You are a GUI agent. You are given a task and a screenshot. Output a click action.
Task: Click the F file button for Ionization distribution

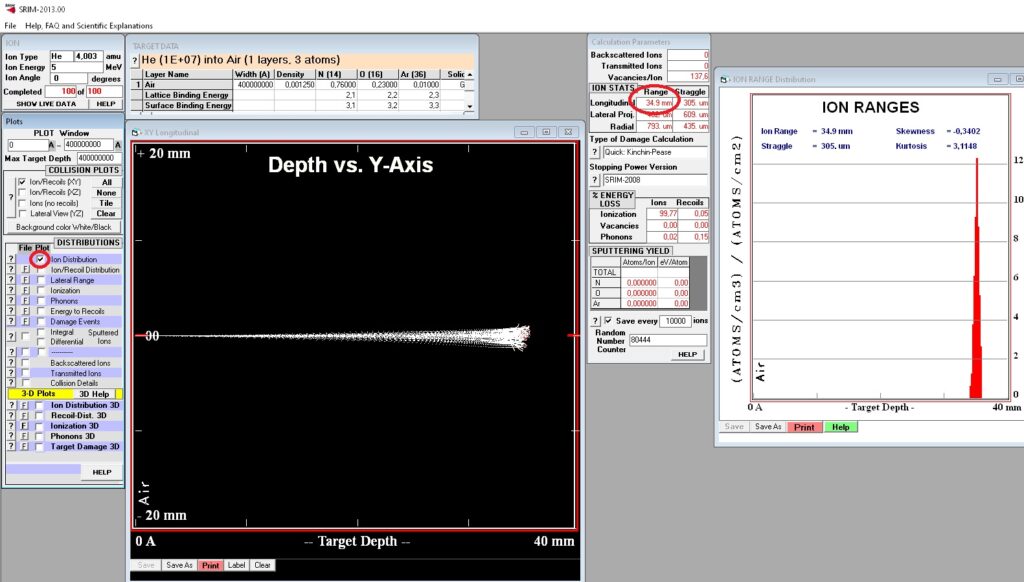25,291
